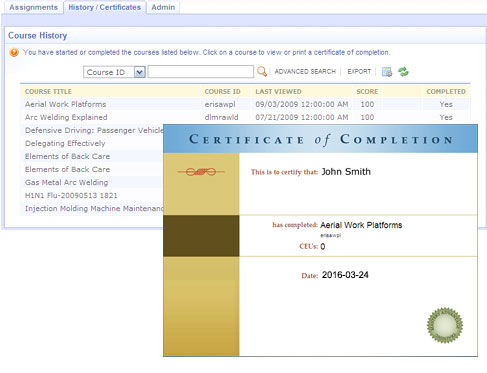The image size is (487, 373).
Task: Click the name John Smith on the certificate
Action: tap(346, 172)
